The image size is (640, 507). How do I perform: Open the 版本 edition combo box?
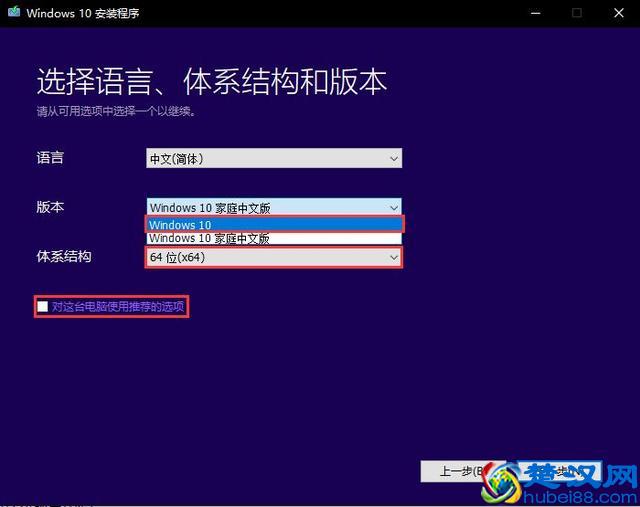pyautogui.click(x=274, y=207)
